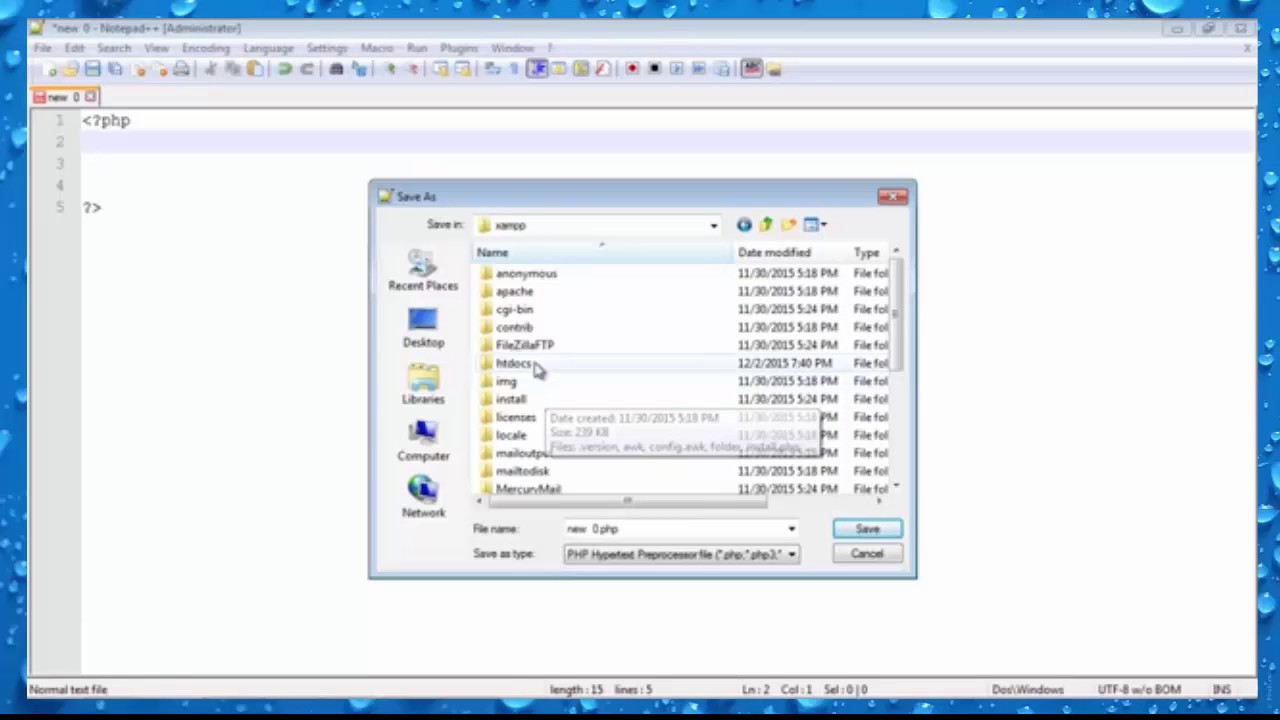Viewport: 1280px width, 720px height.
Task: Open the Edit menu
Action: tap(74, 48)
